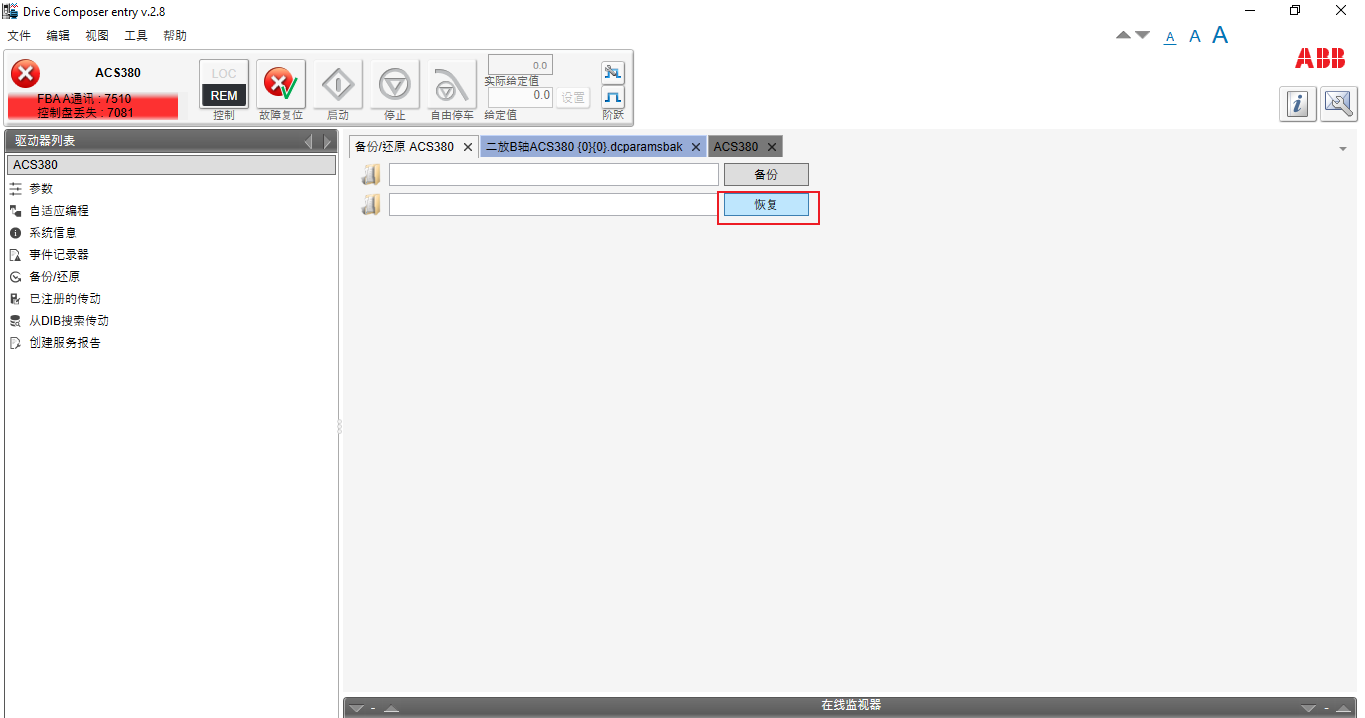
Task: Click the 故障复位 fault reset icon
Action: (x=281, y=83)
